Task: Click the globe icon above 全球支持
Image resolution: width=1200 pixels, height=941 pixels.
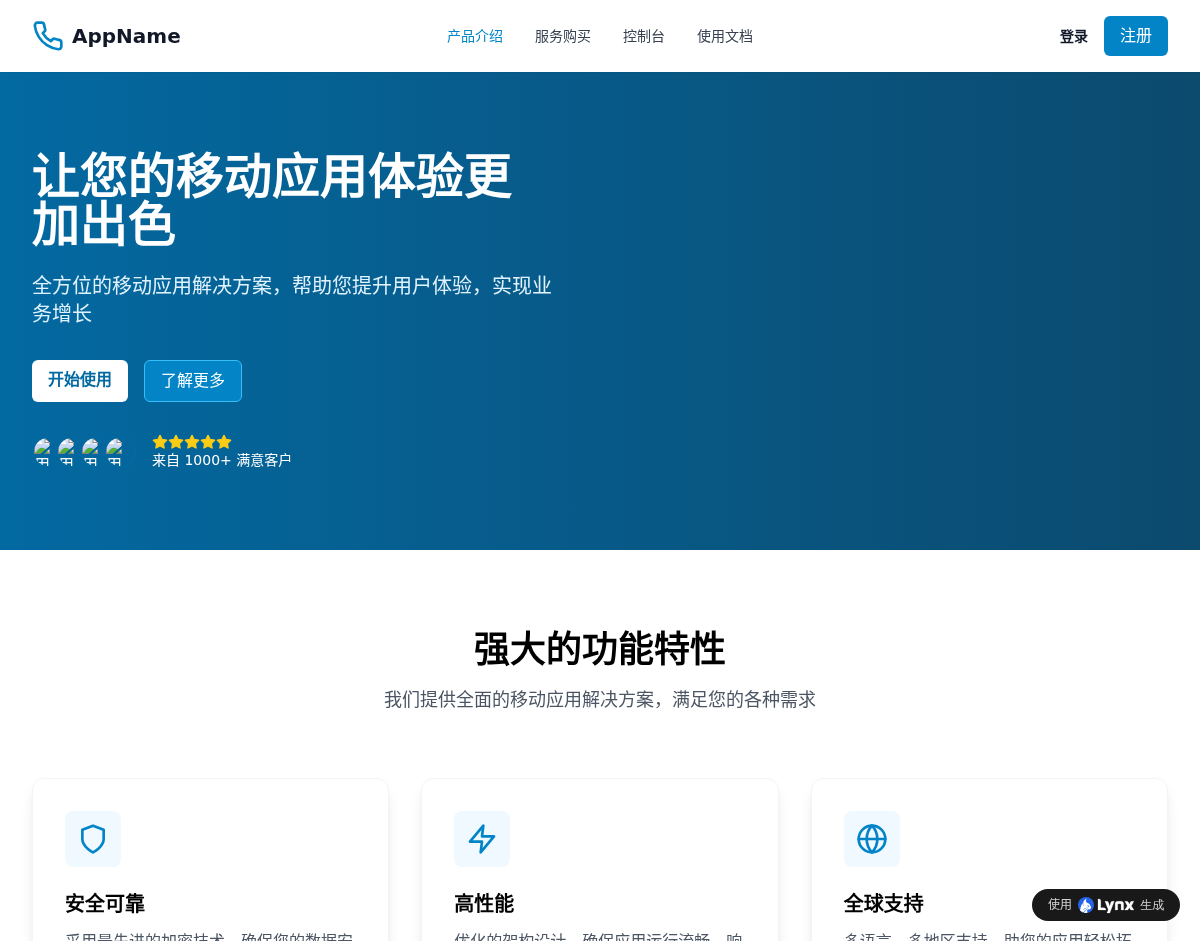Action: click(872, 839)
